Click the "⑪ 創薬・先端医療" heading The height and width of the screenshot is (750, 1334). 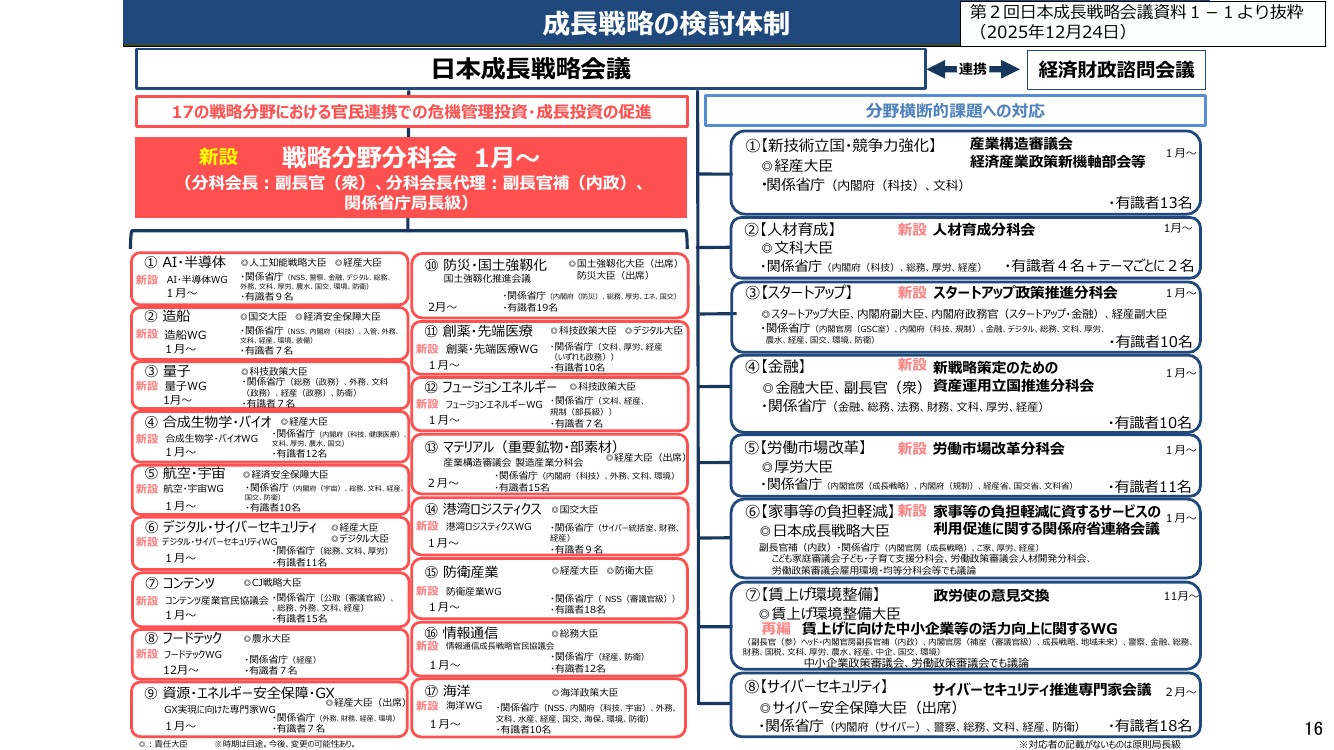point(478,331)
